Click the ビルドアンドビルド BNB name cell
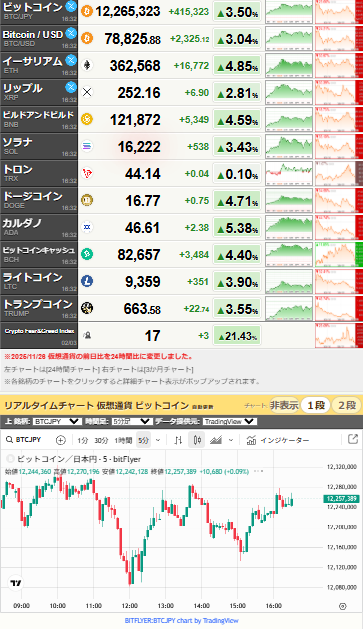 pyautogui.click(x=39, y=119)
